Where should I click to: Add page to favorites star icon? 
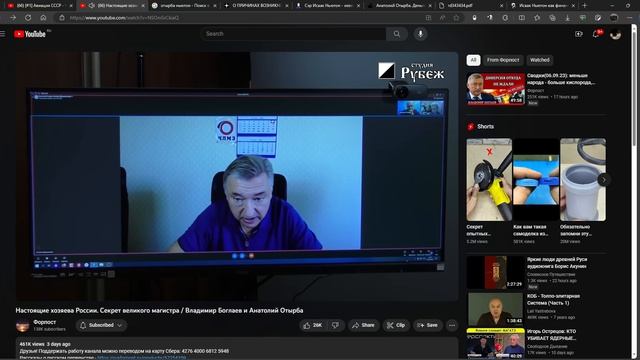click(x=456, y=18)
